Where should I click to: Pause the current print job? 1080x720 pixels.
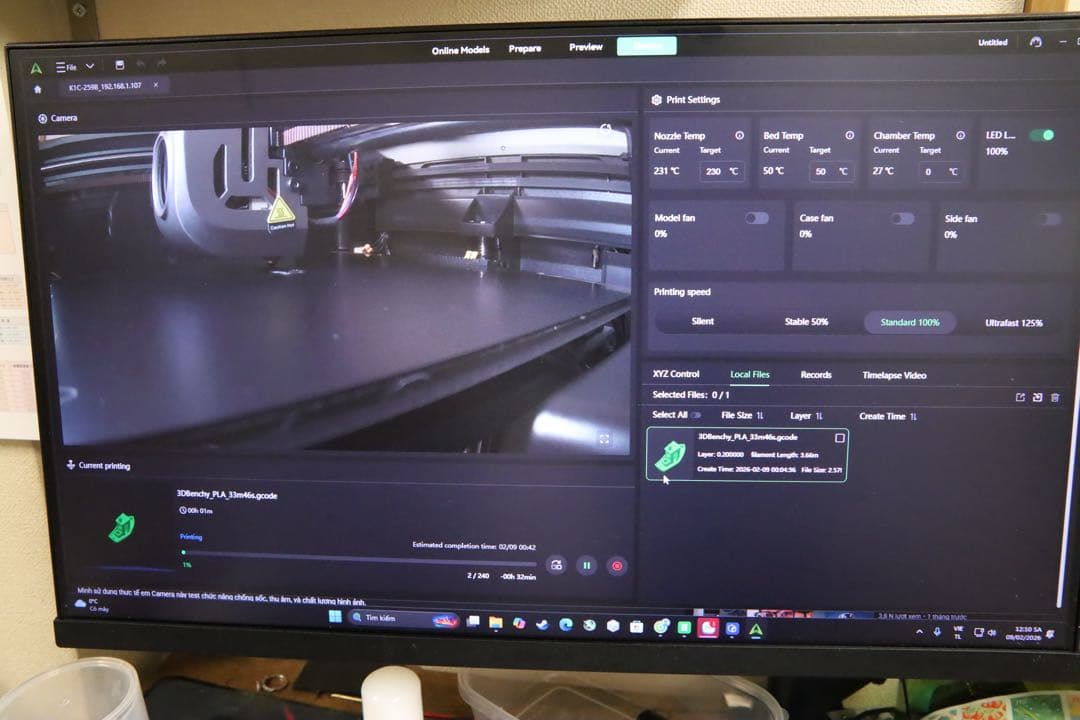[587, 565]
